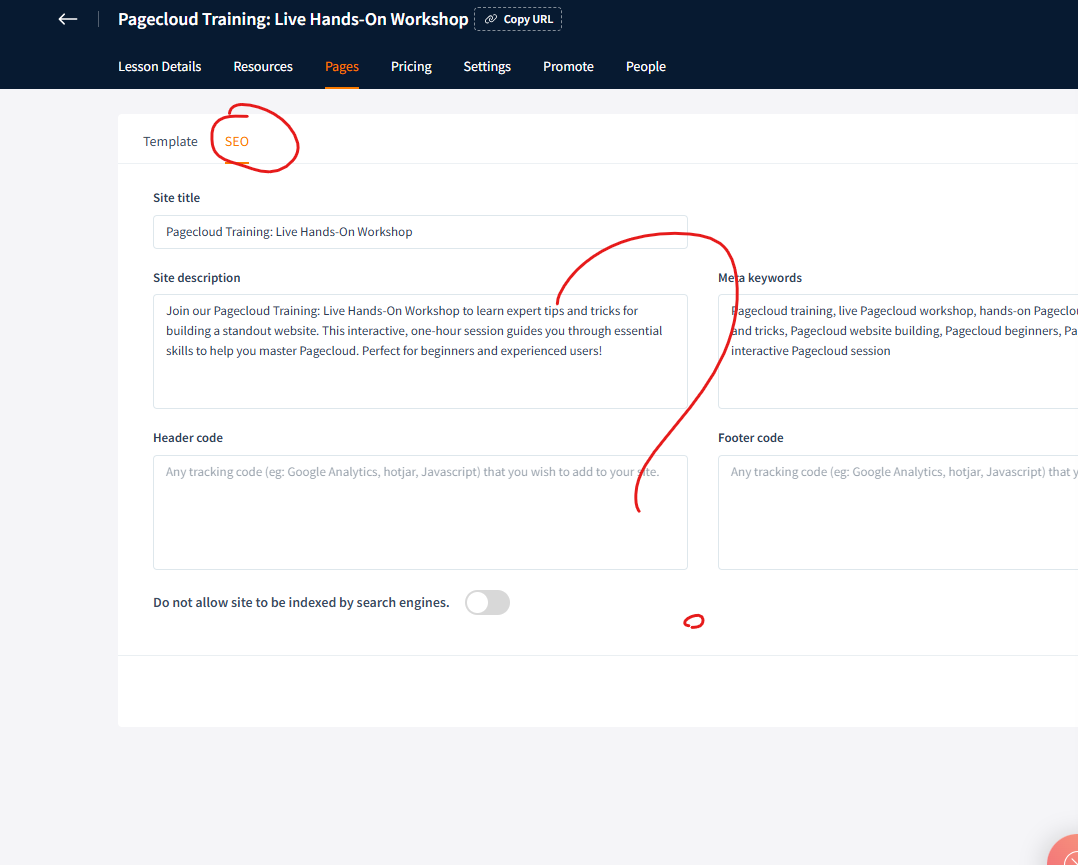Click the 'Site title' label
This screenshot has height=865, width=1078.
177,197
